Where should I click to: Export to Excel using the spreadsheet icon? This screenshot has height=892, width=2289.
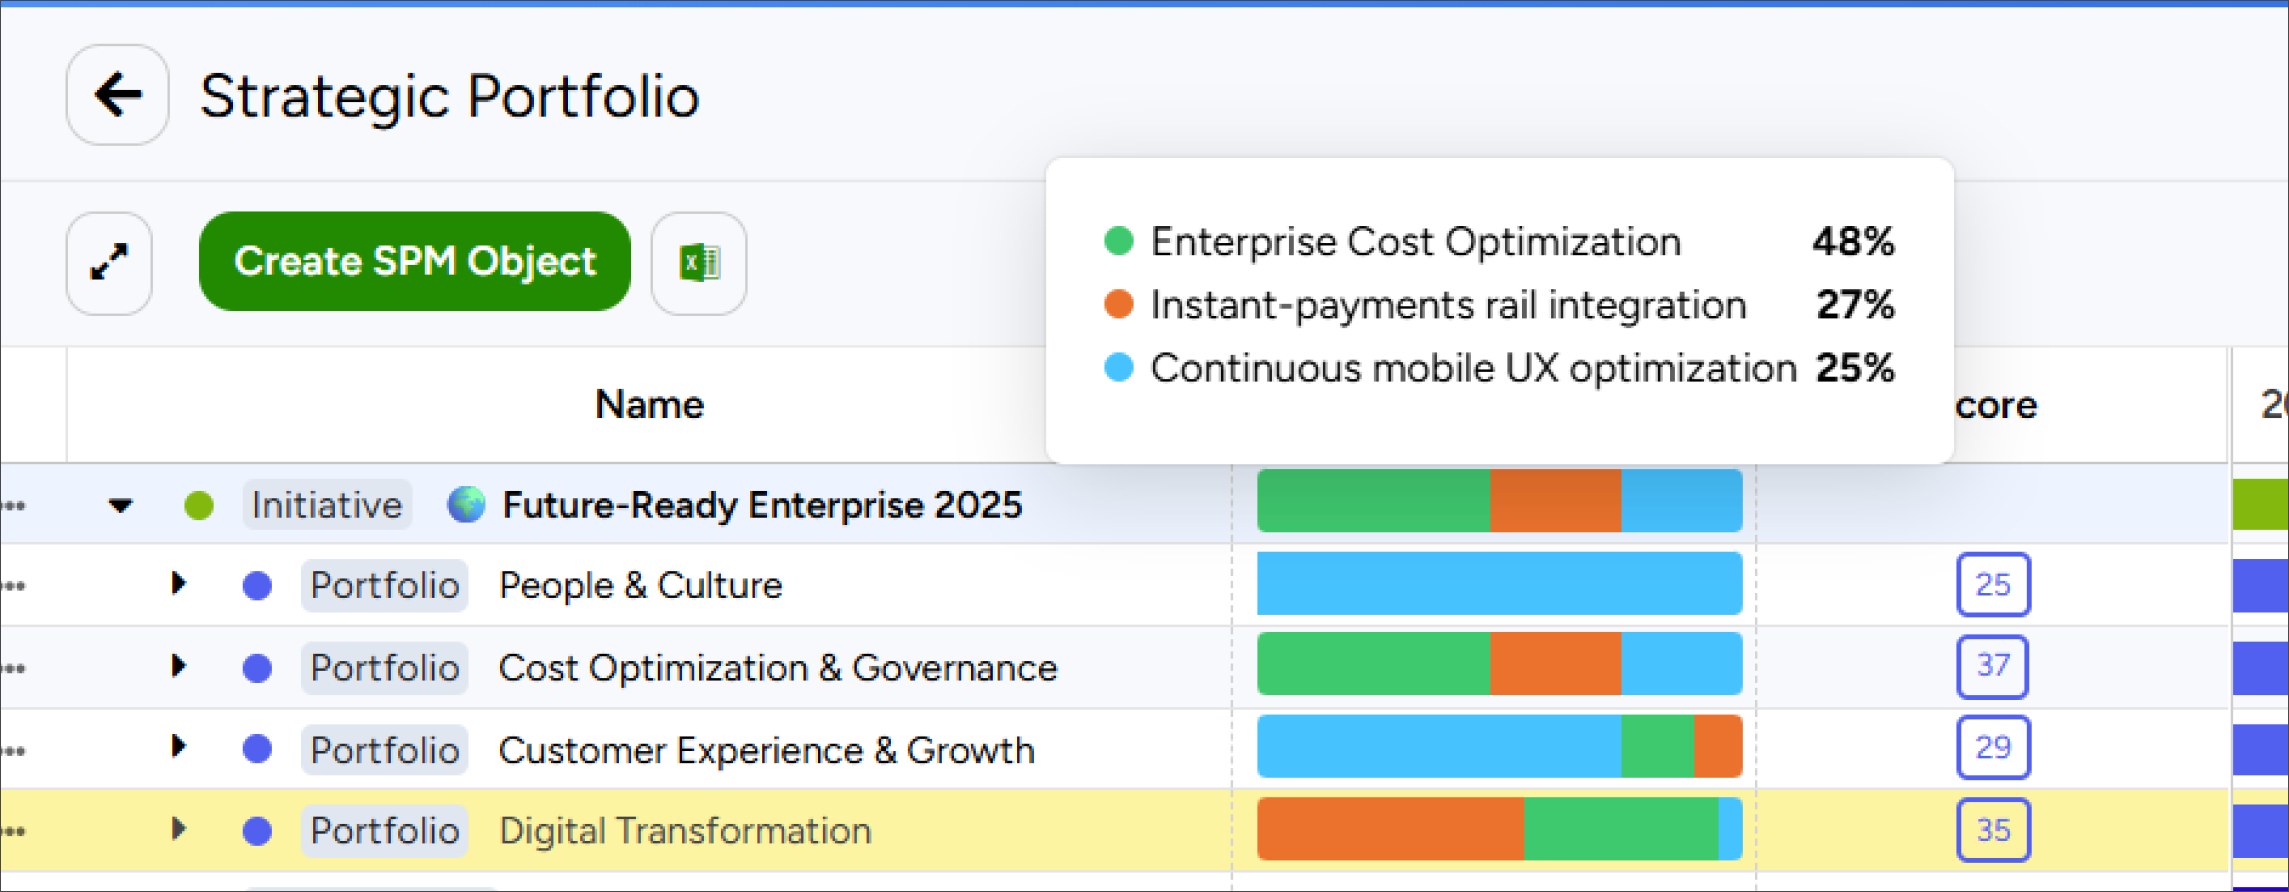point(699,263)
